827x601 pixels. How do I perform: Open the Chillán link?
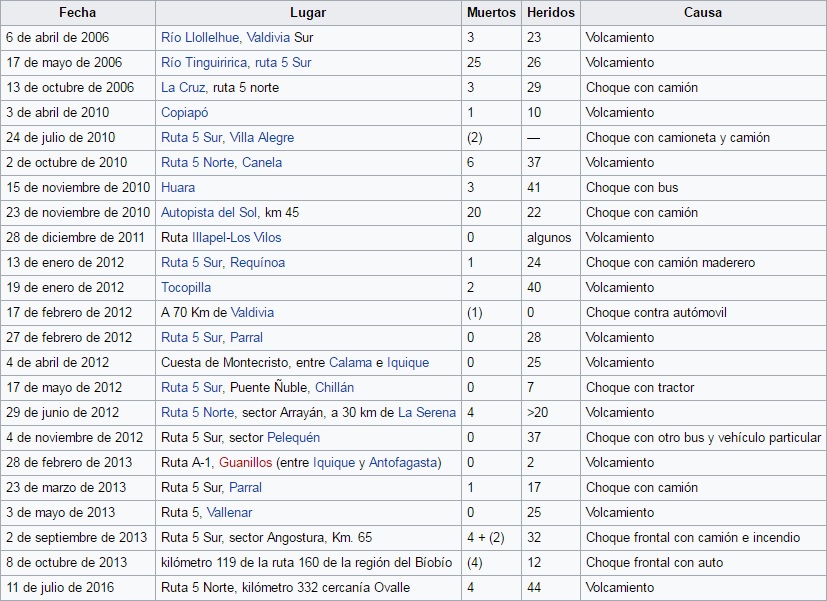[x=334, y=387]
